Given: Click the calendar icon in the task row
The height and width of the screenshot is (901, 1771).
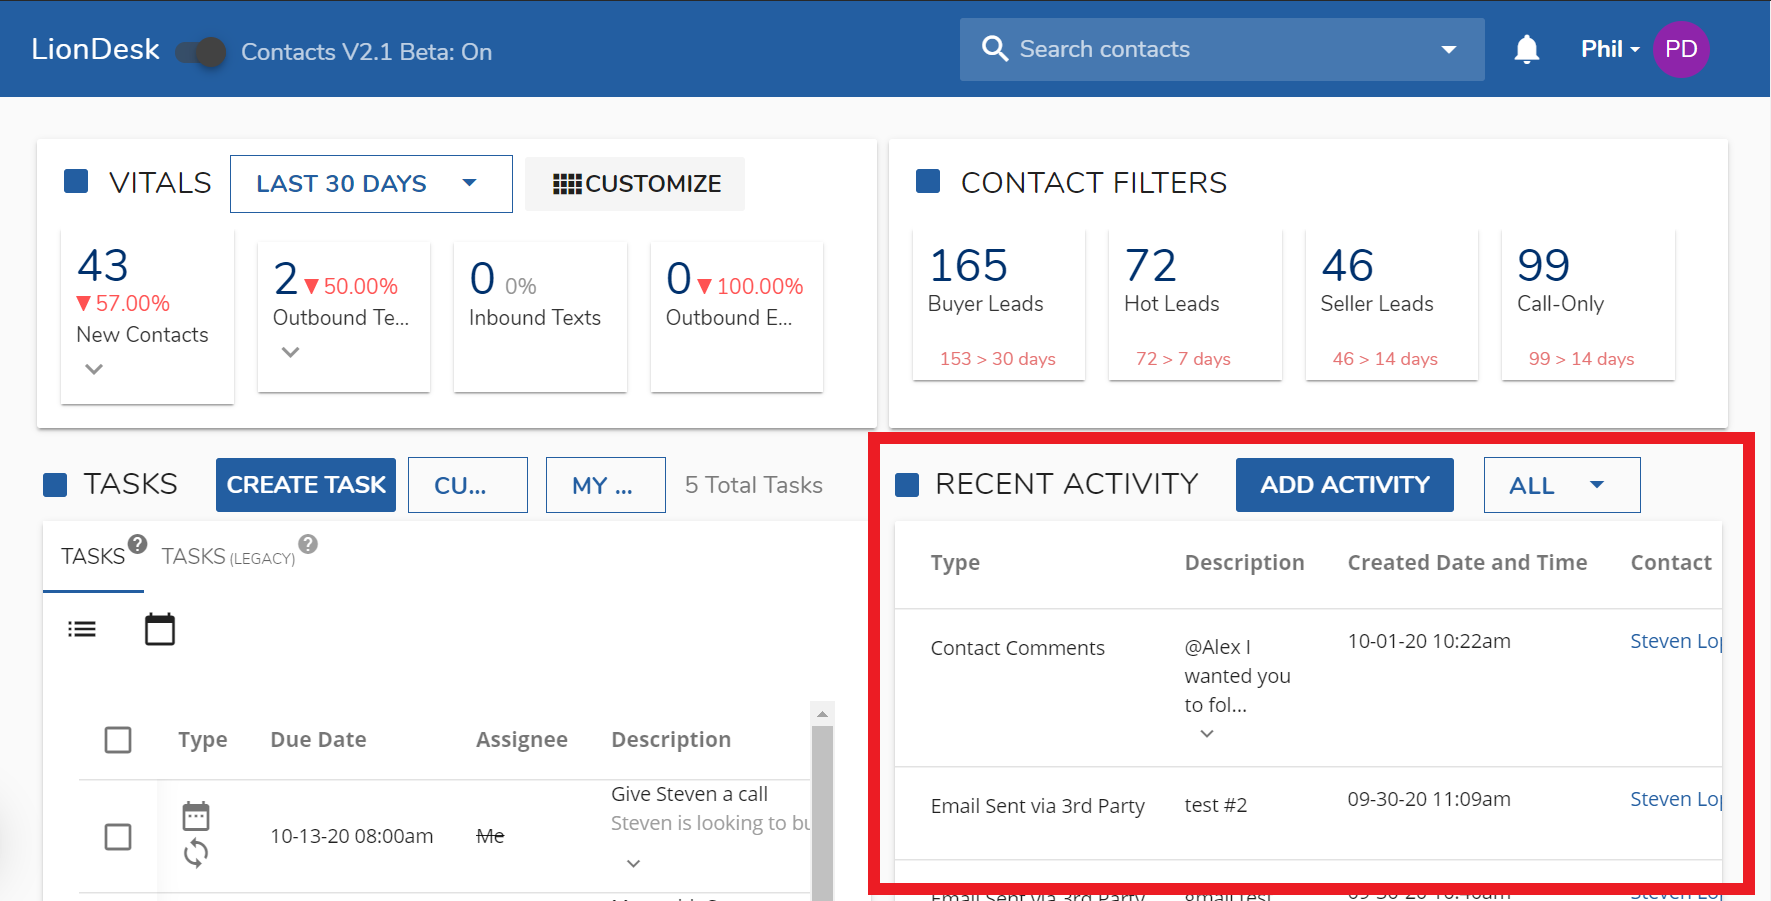Looking at the screenshot, I should pyautogui.click(x=196, y=815).
